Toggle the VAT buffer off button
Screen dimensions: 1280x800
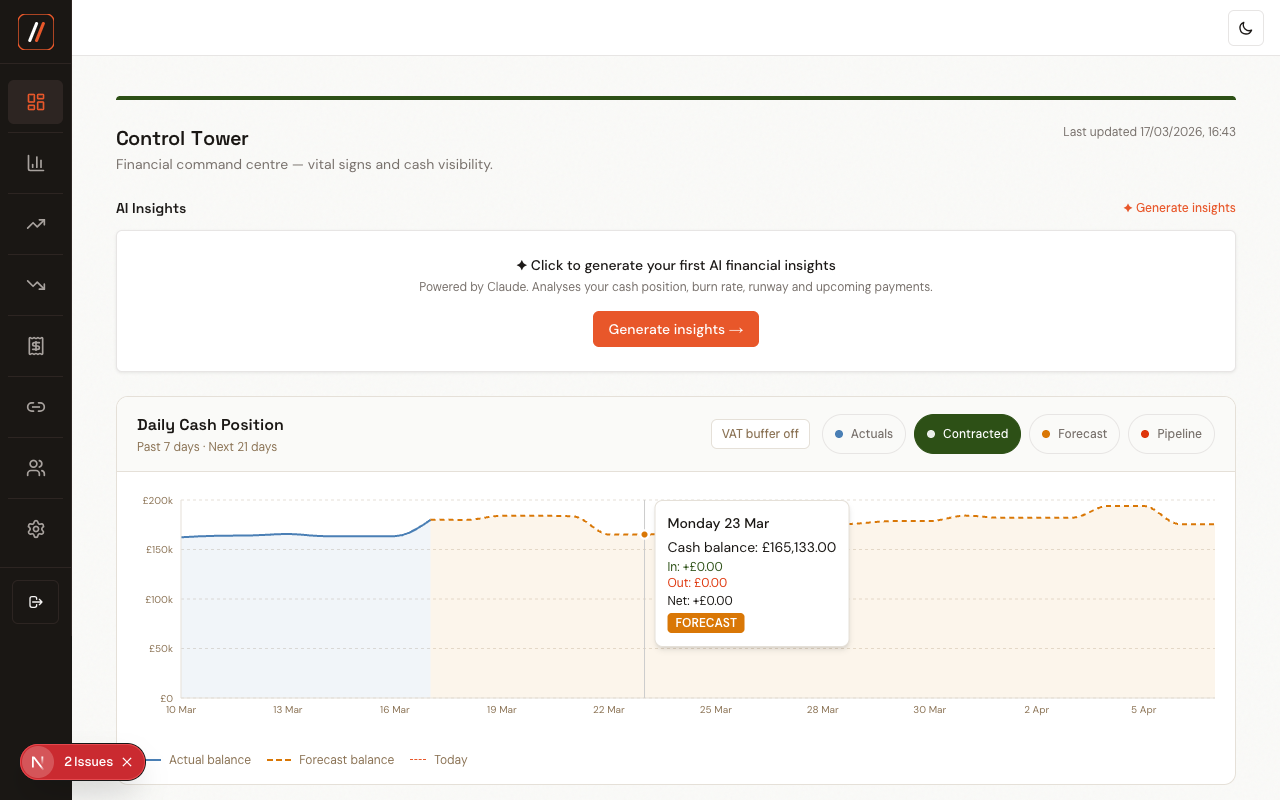(x=760, y=434)
